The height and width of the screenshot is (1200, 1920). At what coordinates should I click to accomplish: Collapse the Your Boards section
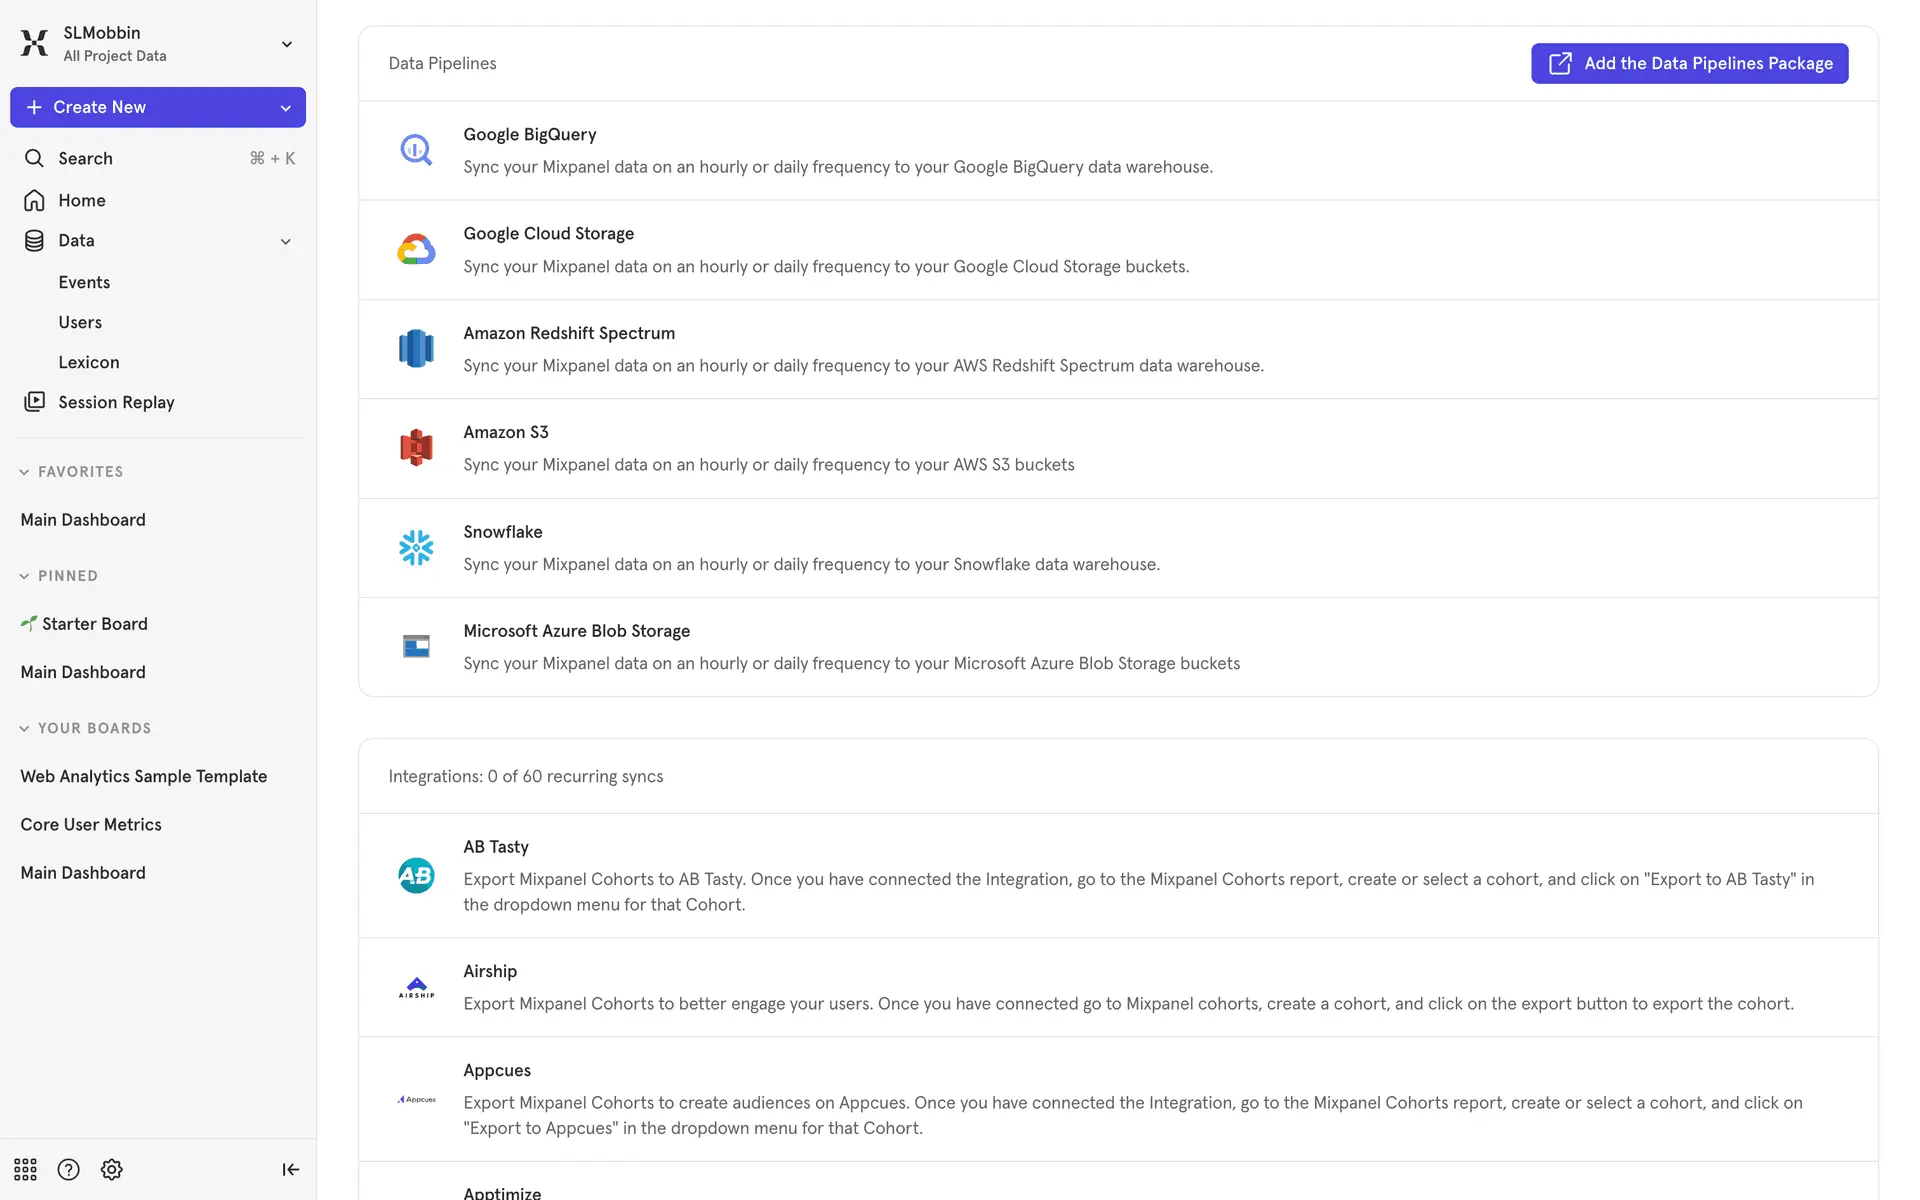pos(24,728)
